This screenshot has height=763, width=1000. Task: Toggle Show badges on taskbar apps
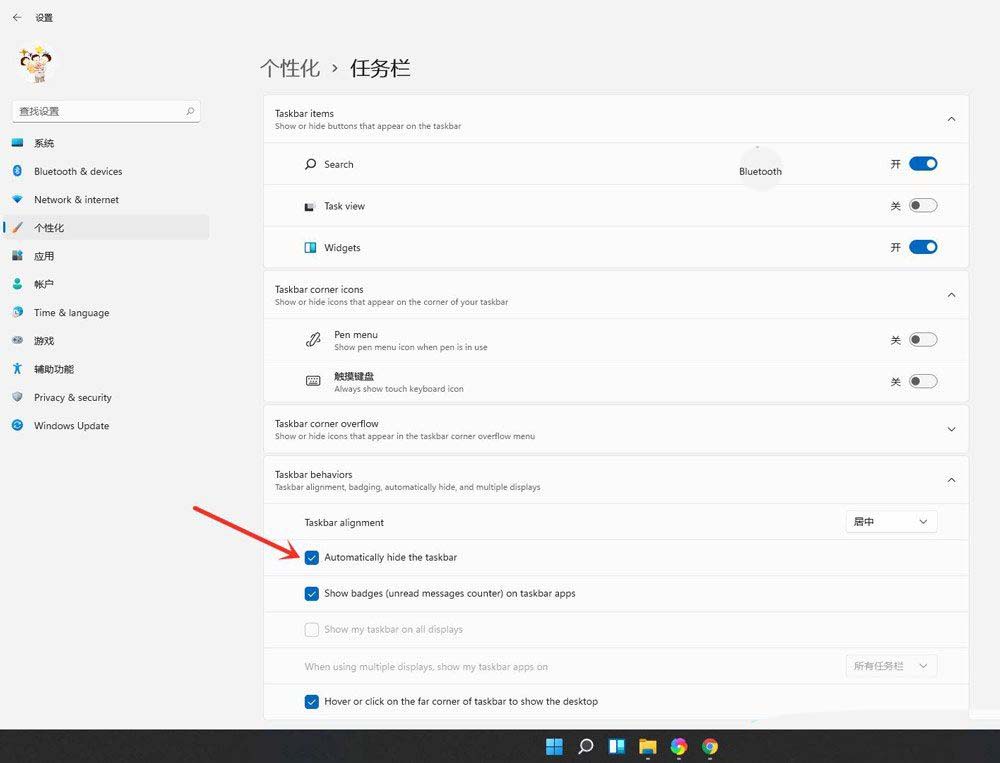(312, 593)
